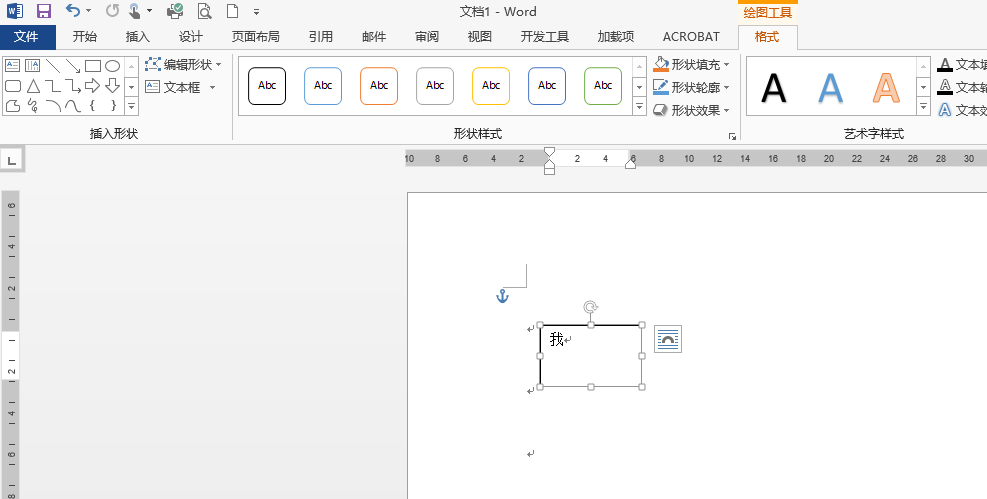Click the Save icon in quick access toolbar
The height and width of the screenshot is (499, 987).
pos(43,11)
